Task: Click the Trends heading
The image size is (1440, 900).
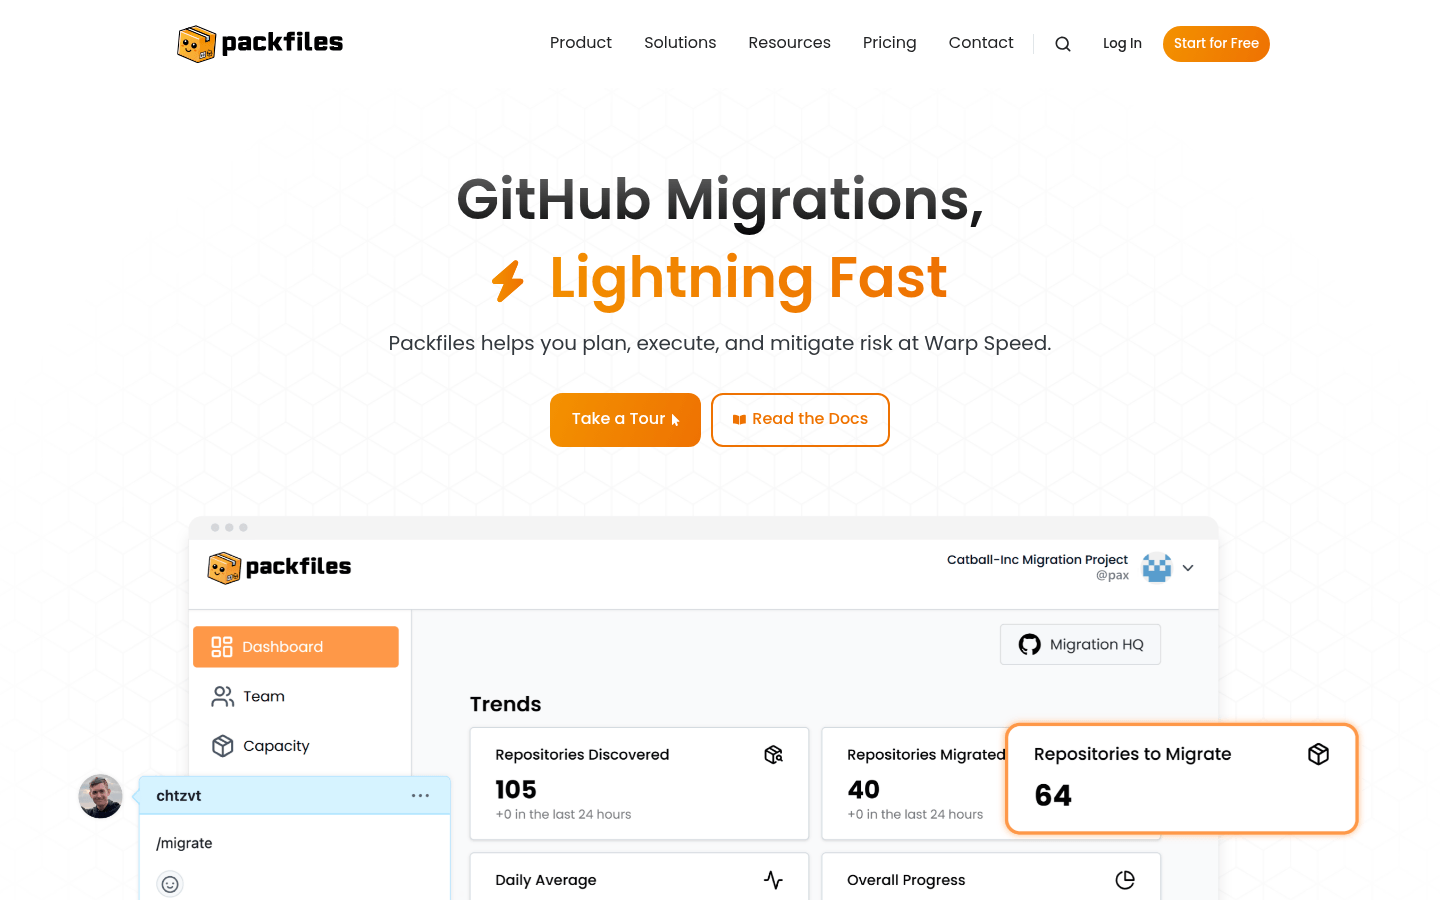Action: click(505, 704)
